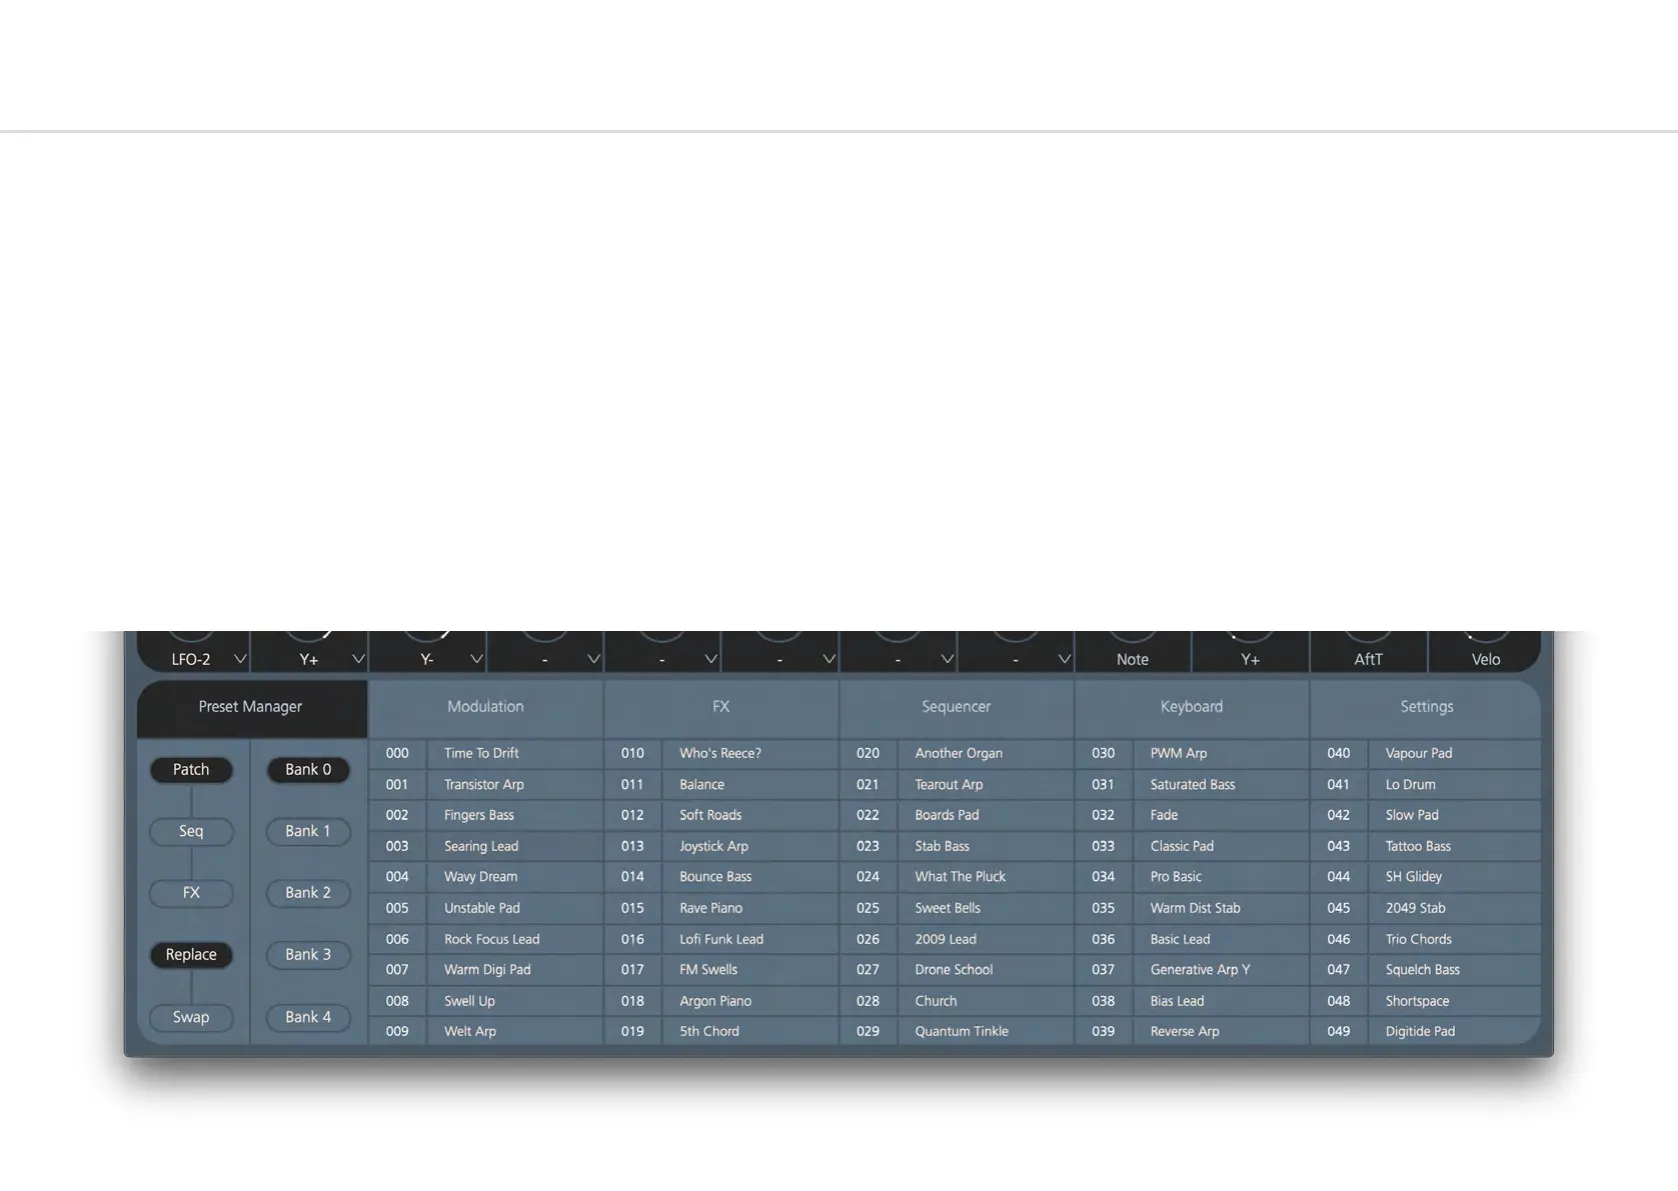Switch to Bank 3
Viewport: 1678px width, 1191px height.
click(x=308, y=955)
